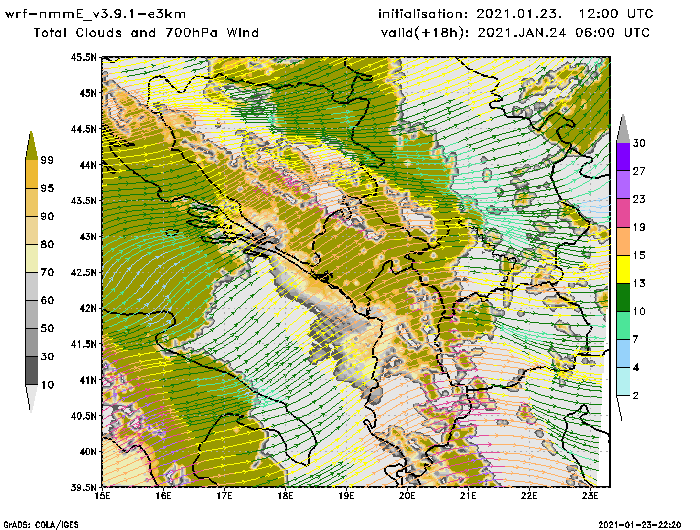Select the '18E' longitude label

(285, 496)
